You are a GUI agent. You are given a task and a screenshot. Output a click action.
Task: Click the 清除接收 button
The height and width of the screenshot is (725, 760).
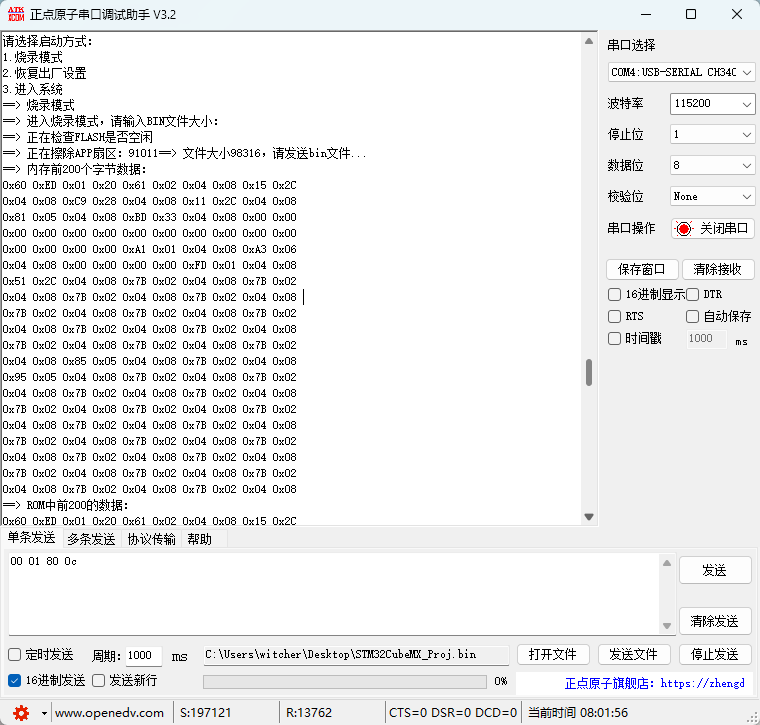point(718,269)
